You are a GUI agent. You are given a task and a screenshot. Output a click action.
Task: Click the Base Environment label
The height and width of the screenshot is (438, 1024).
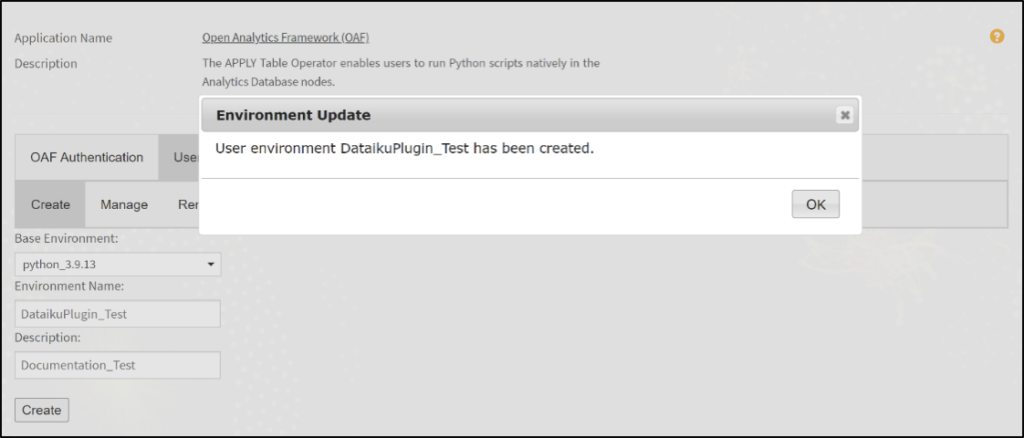pyautogui.click(x=67, y=239)
